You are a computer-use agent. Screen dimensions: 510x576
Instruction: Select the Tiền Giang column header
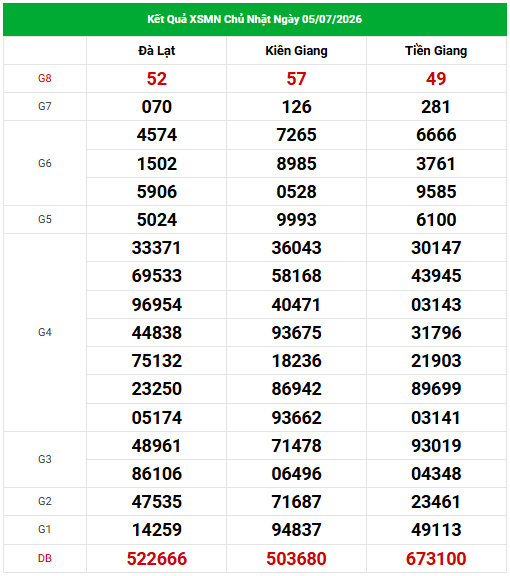click(436, 51)
